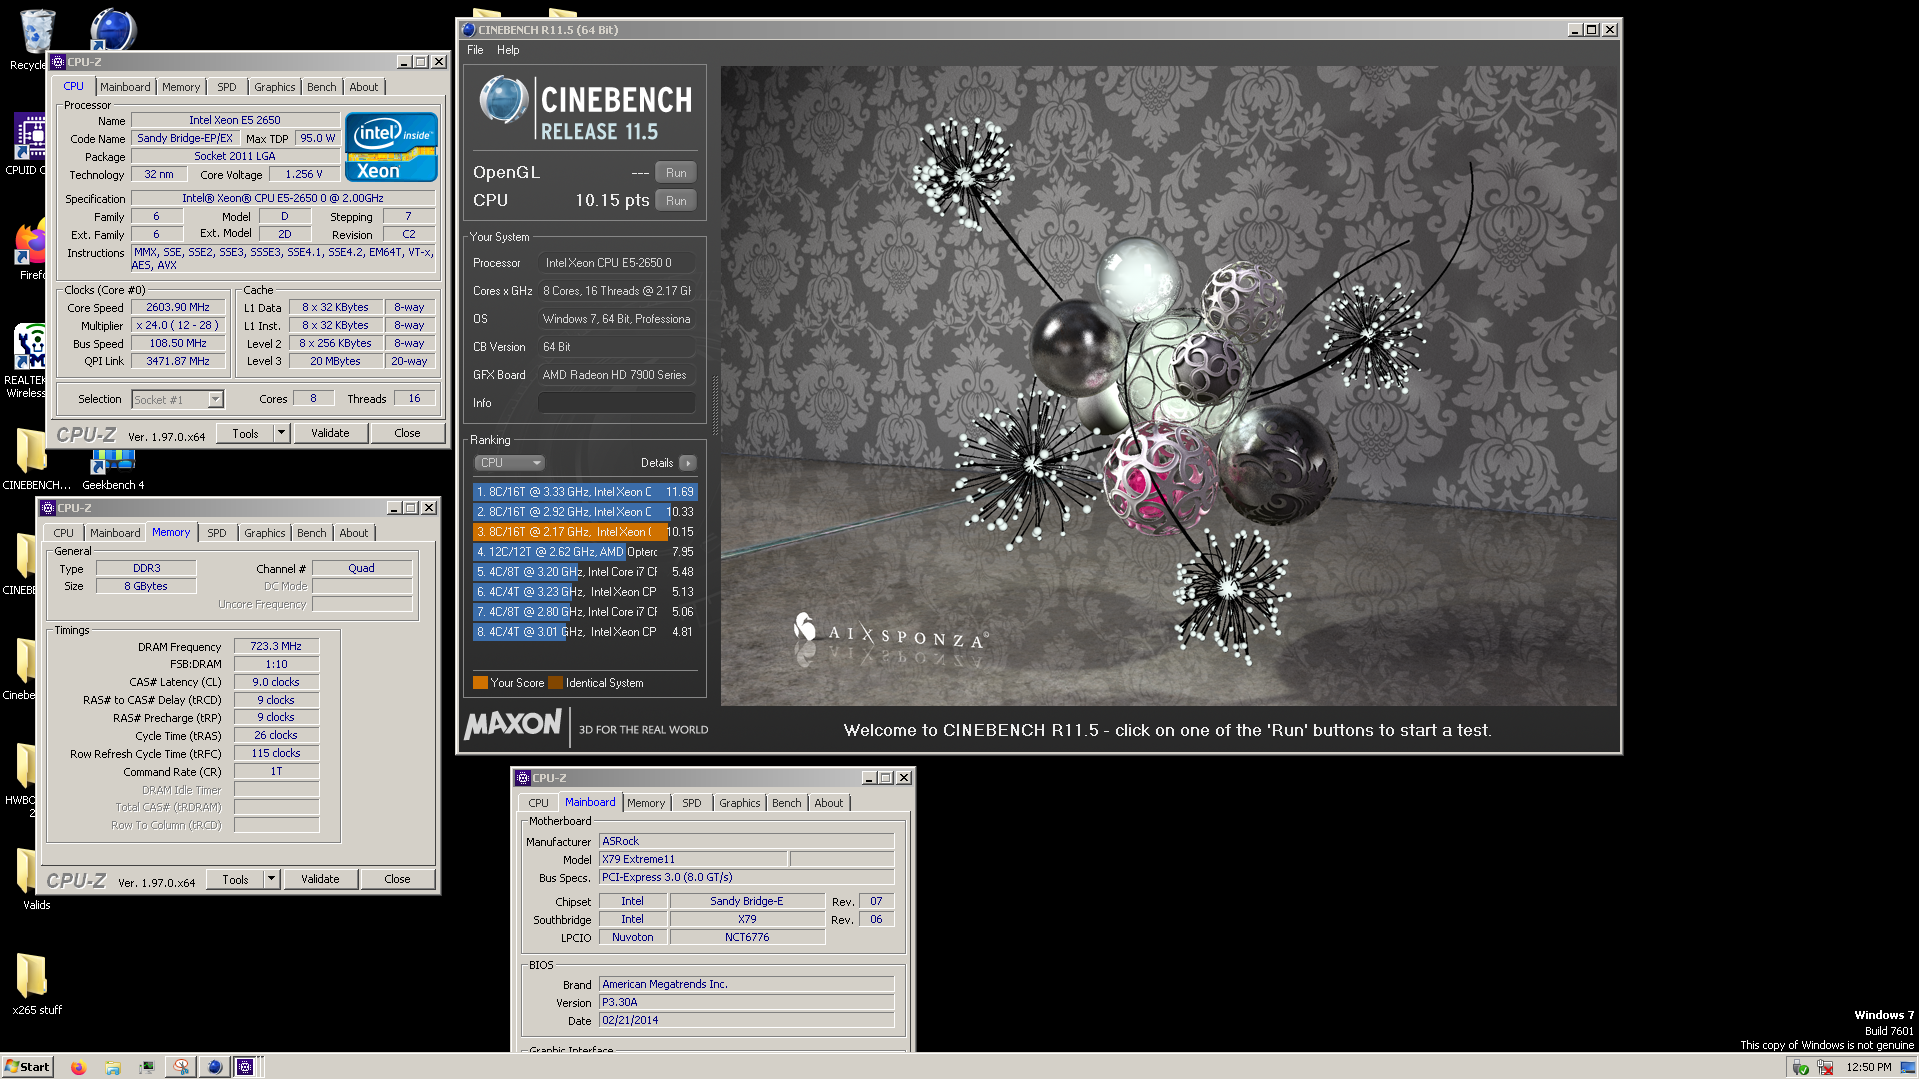Viewport: 1919px width, 1079px height.
Task: Open the 'x265 stuff' desktop folder
Action: click(36, 983)
